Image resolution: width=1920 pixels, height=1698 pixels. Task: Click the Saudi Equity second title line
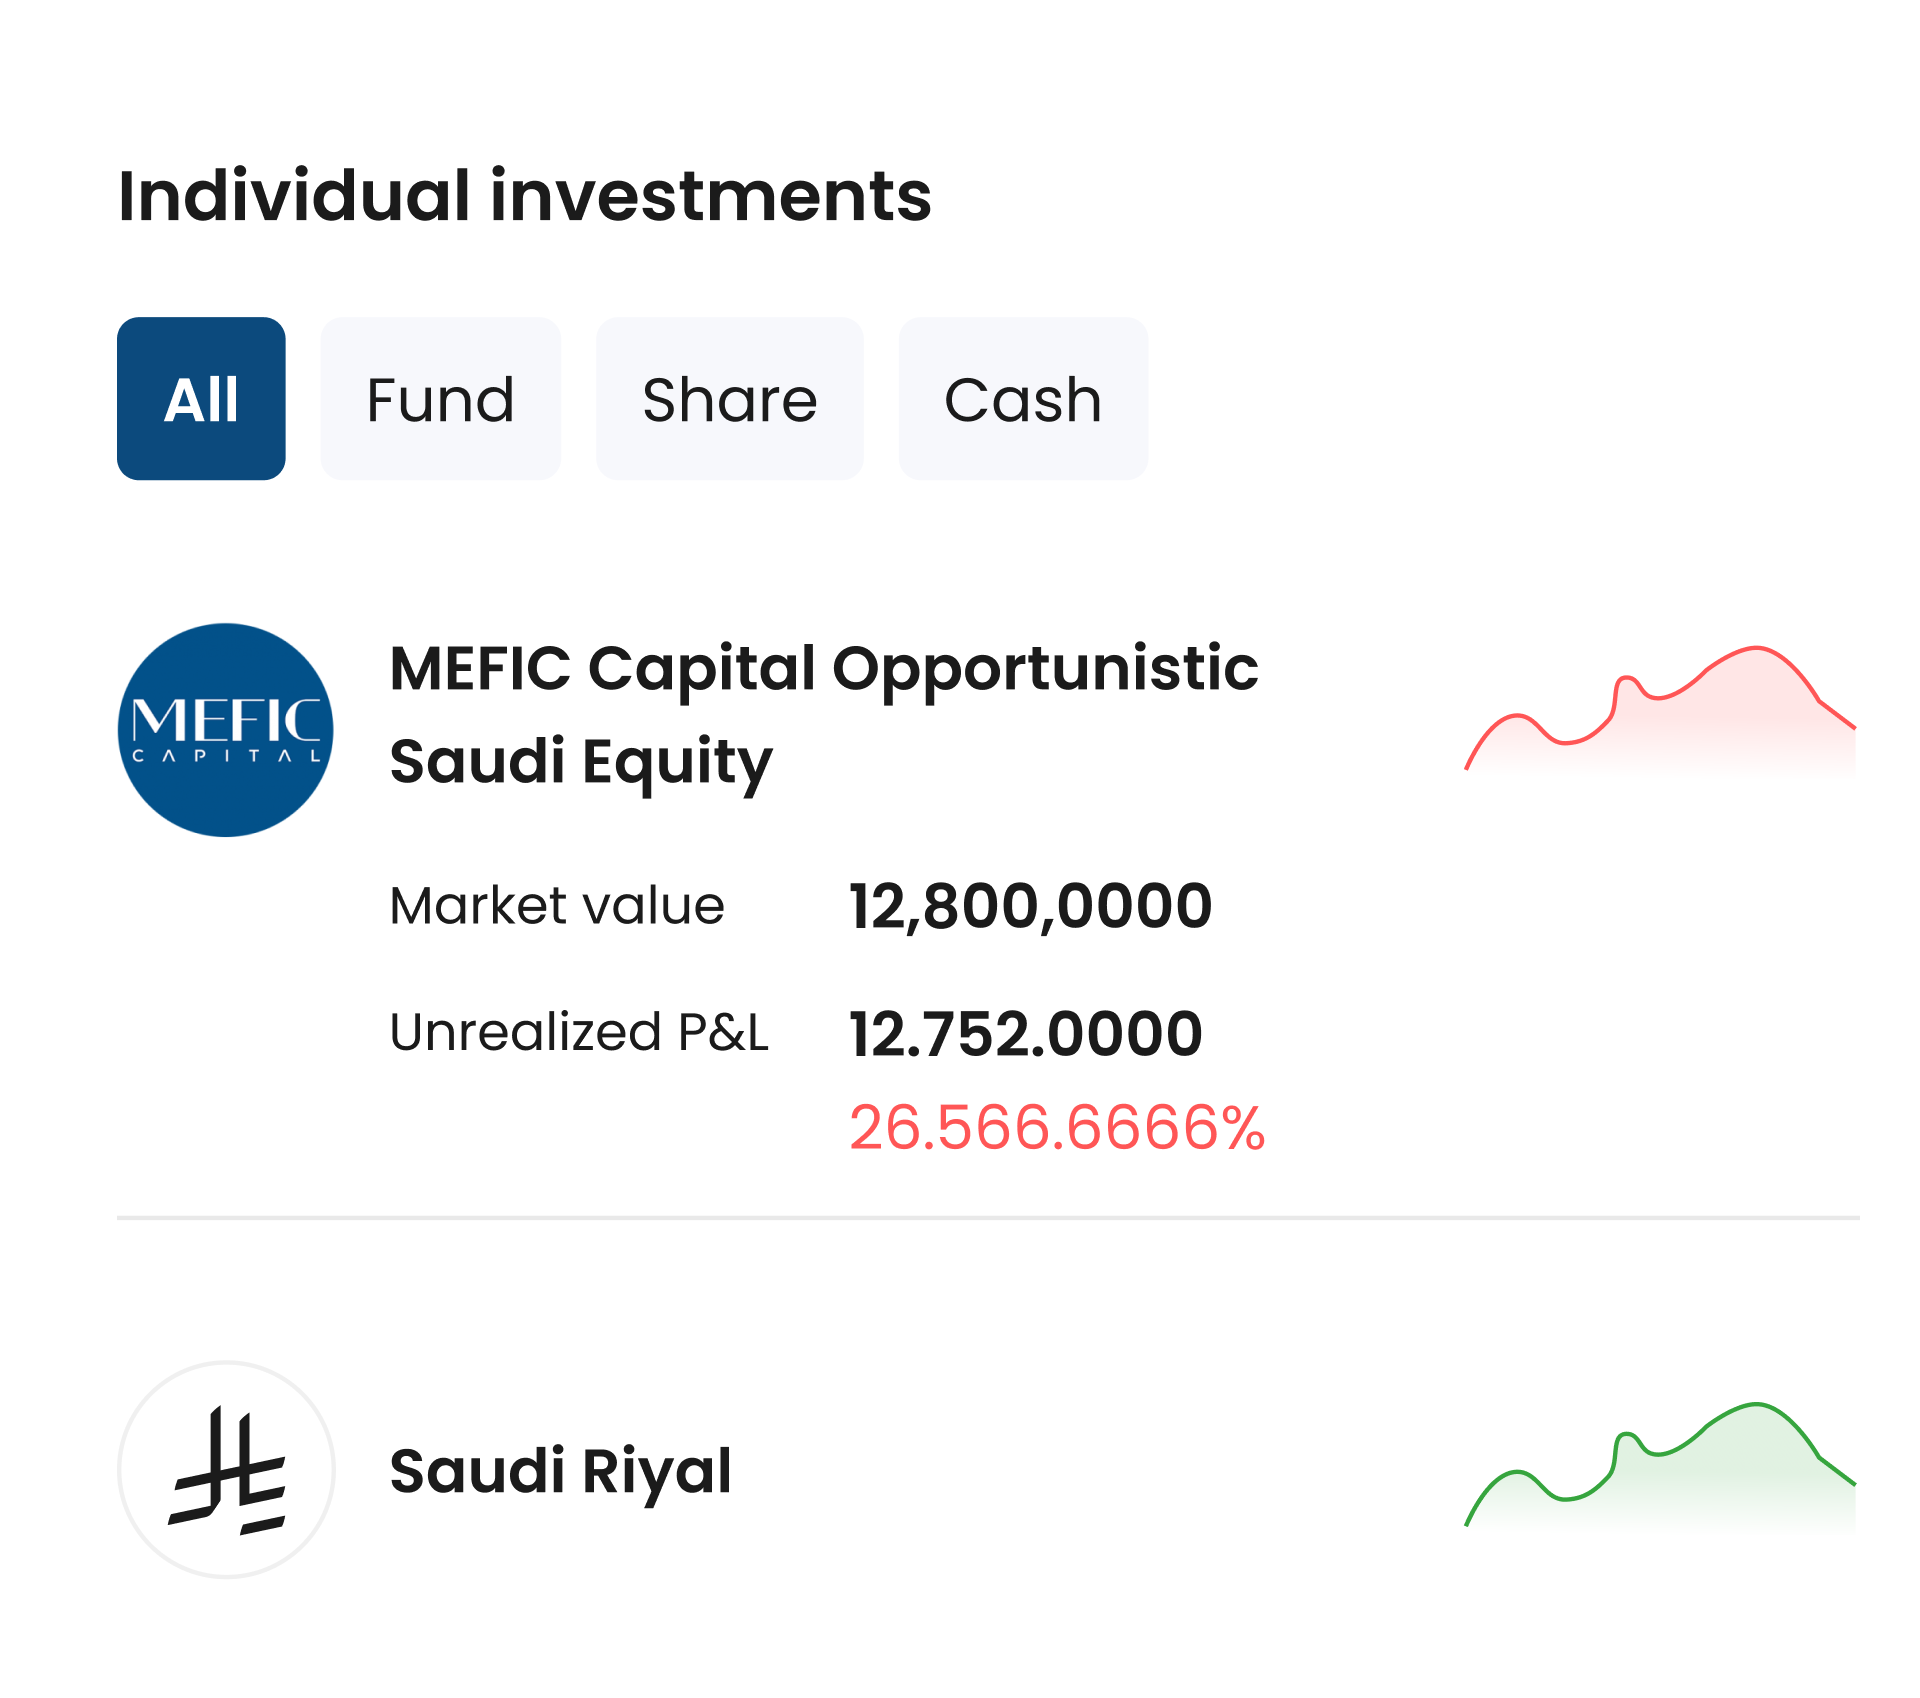[x=580, y=762]
